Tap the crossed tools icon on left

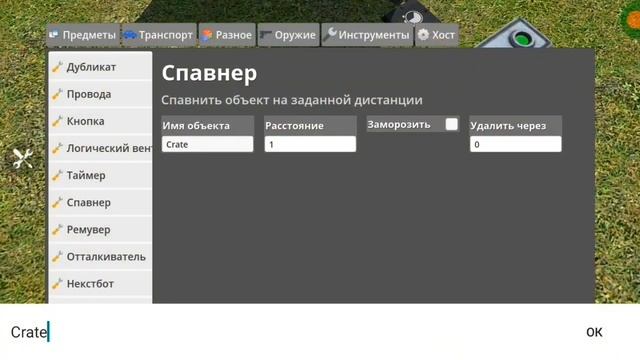pos(22,158)
